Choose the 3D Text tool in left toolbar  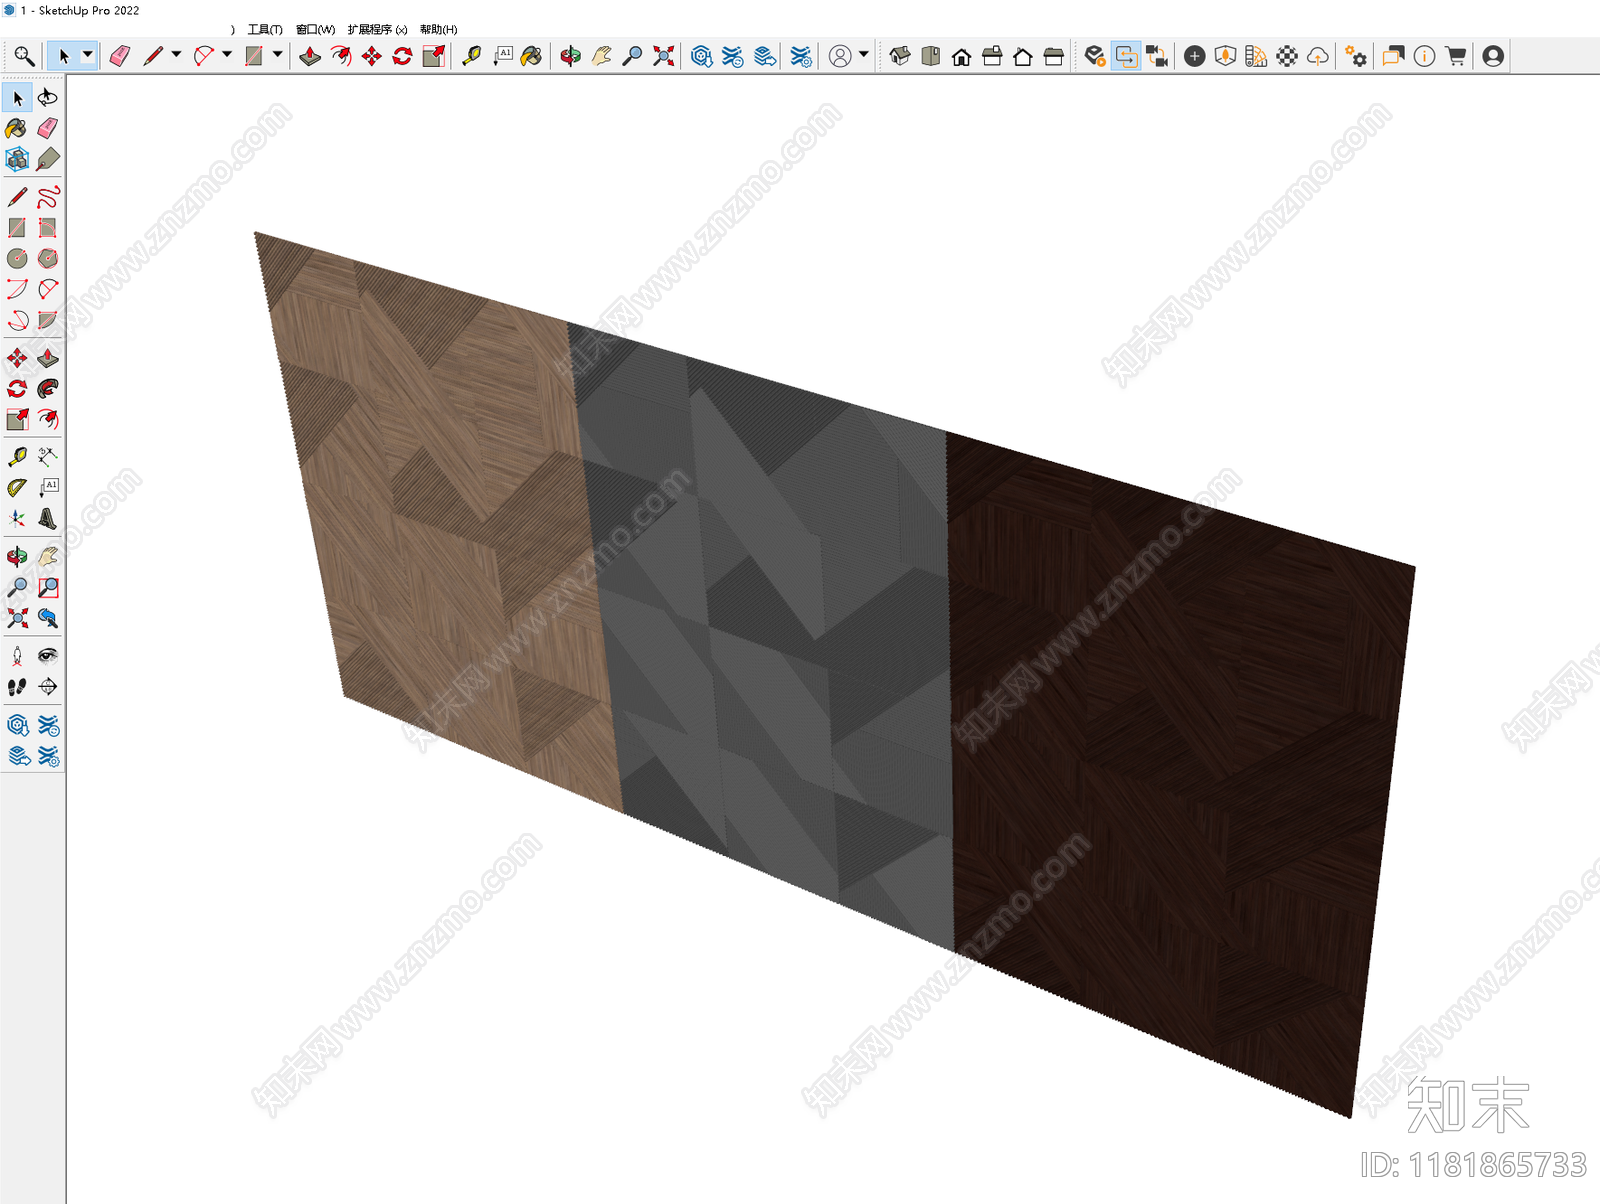[x=48, y=518]
